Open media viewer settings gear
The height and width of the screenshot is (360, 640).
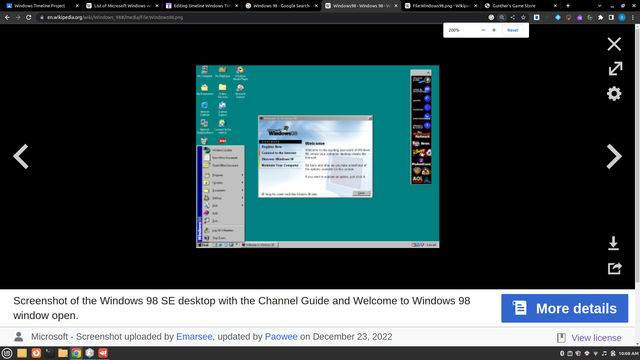point(614,93)
